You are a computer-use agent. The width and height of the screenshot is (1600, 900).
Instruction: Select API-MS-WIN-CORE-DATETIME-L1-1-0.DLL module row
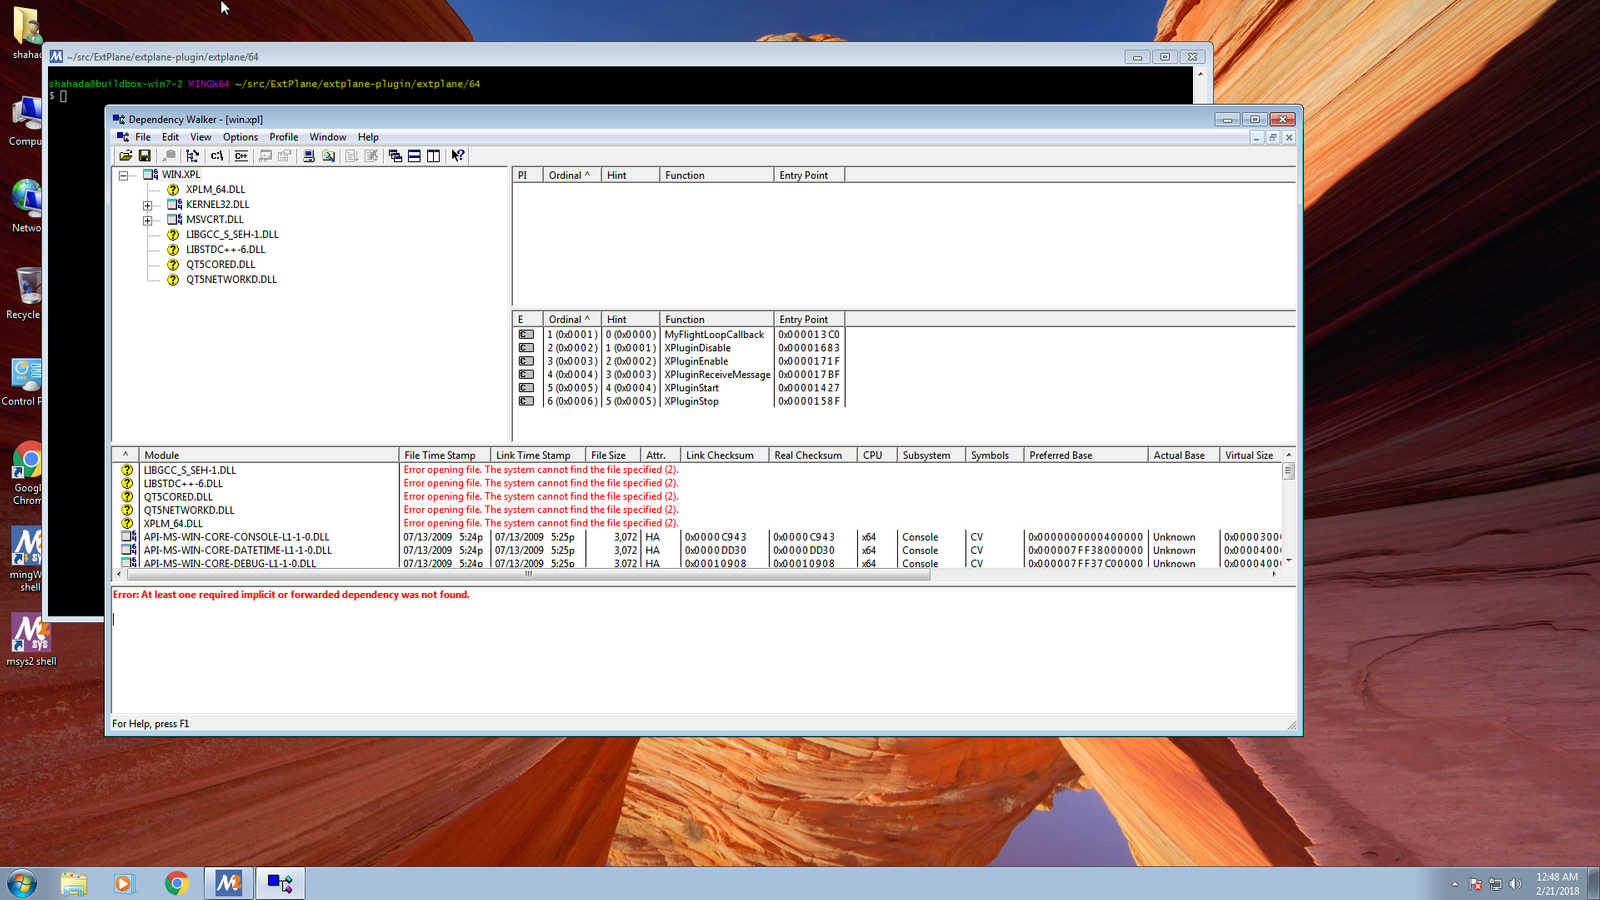[x=697, y=550]
